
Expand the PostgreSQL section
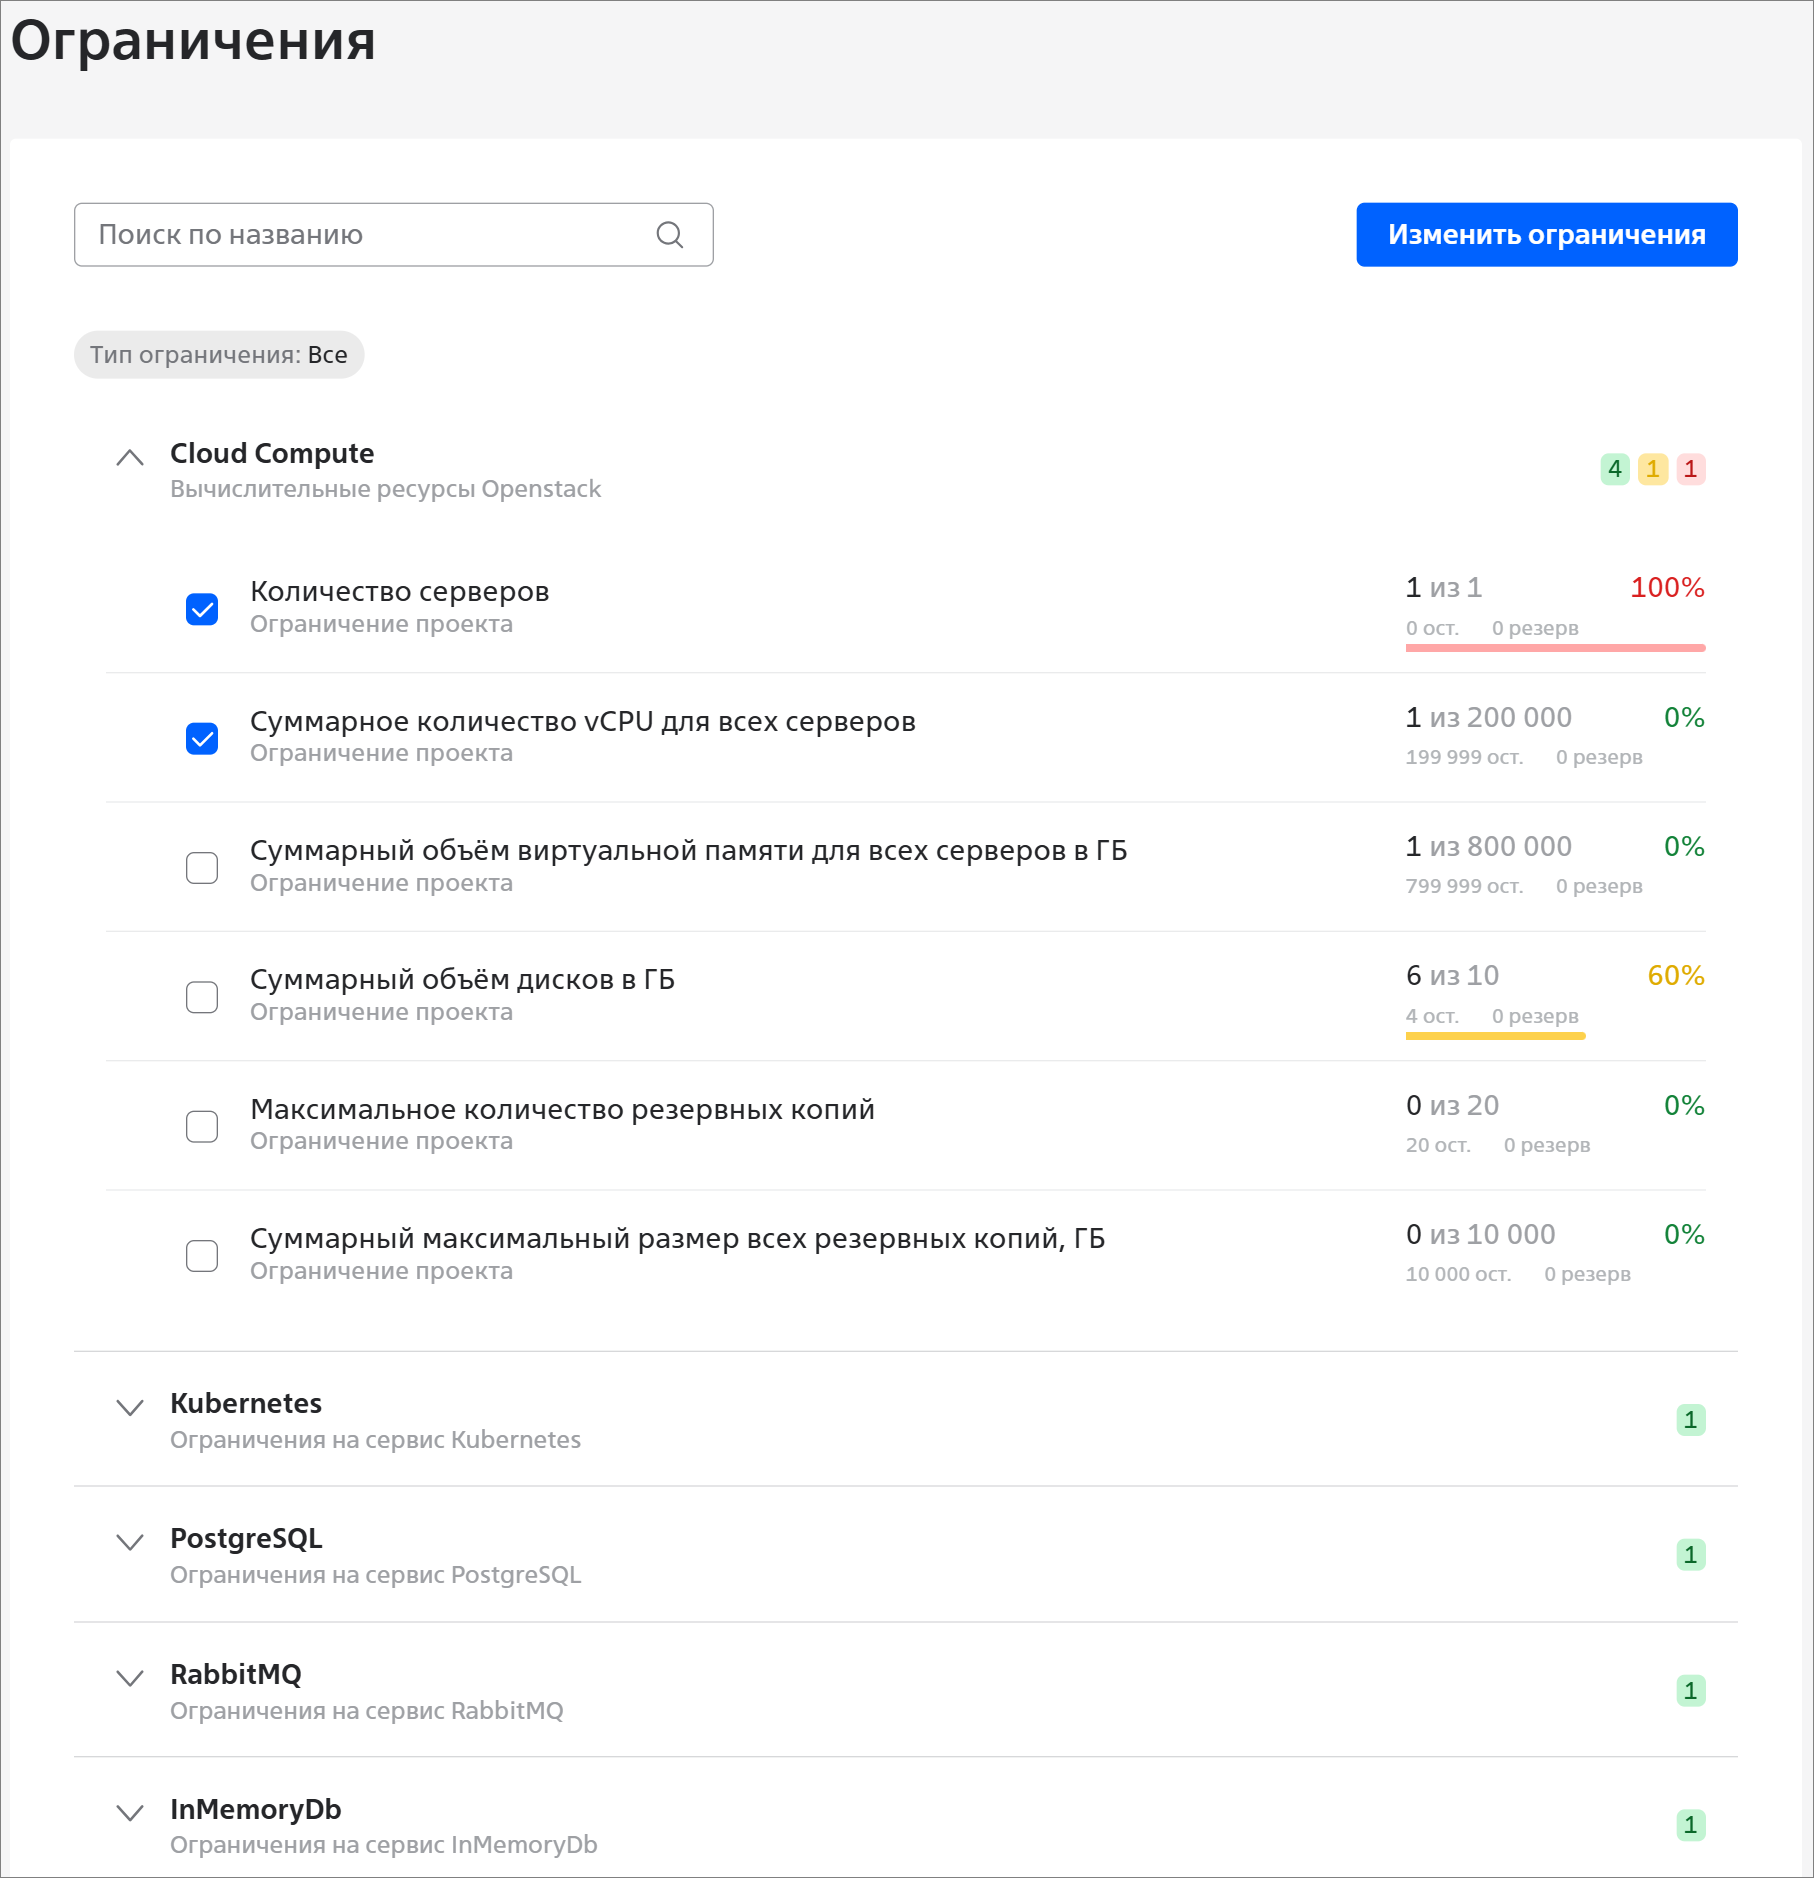[130, 1542]
